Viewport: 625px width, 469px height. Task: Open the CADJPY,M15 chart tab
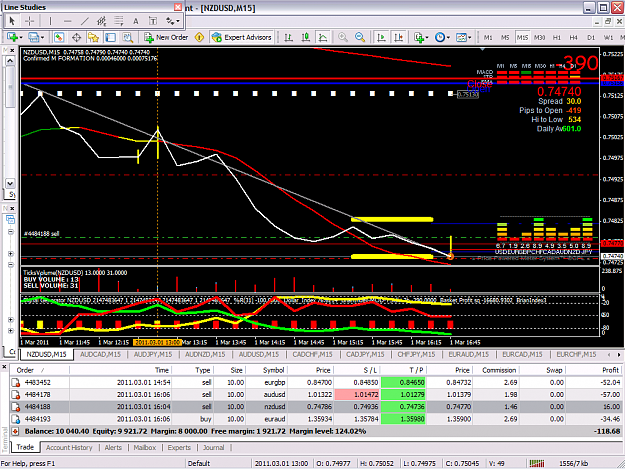pyautogui.click(x=365, y=354)
